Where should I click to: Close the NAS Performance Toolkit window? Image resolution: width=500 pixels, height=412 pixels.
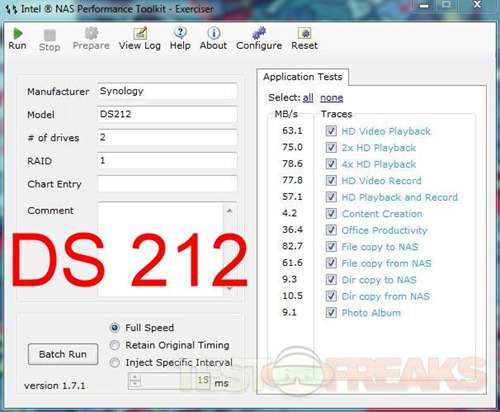pyautogui.click(x=477, y=5)
